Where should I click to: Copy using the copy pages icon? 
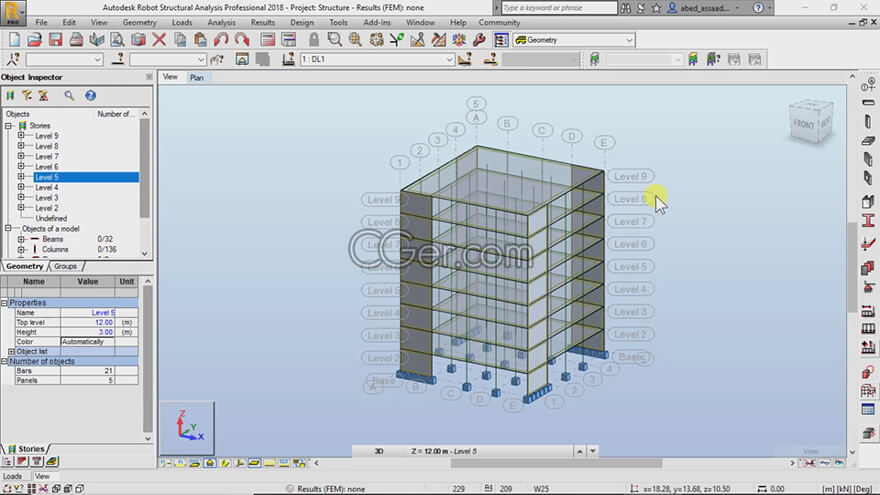[180, 39]
